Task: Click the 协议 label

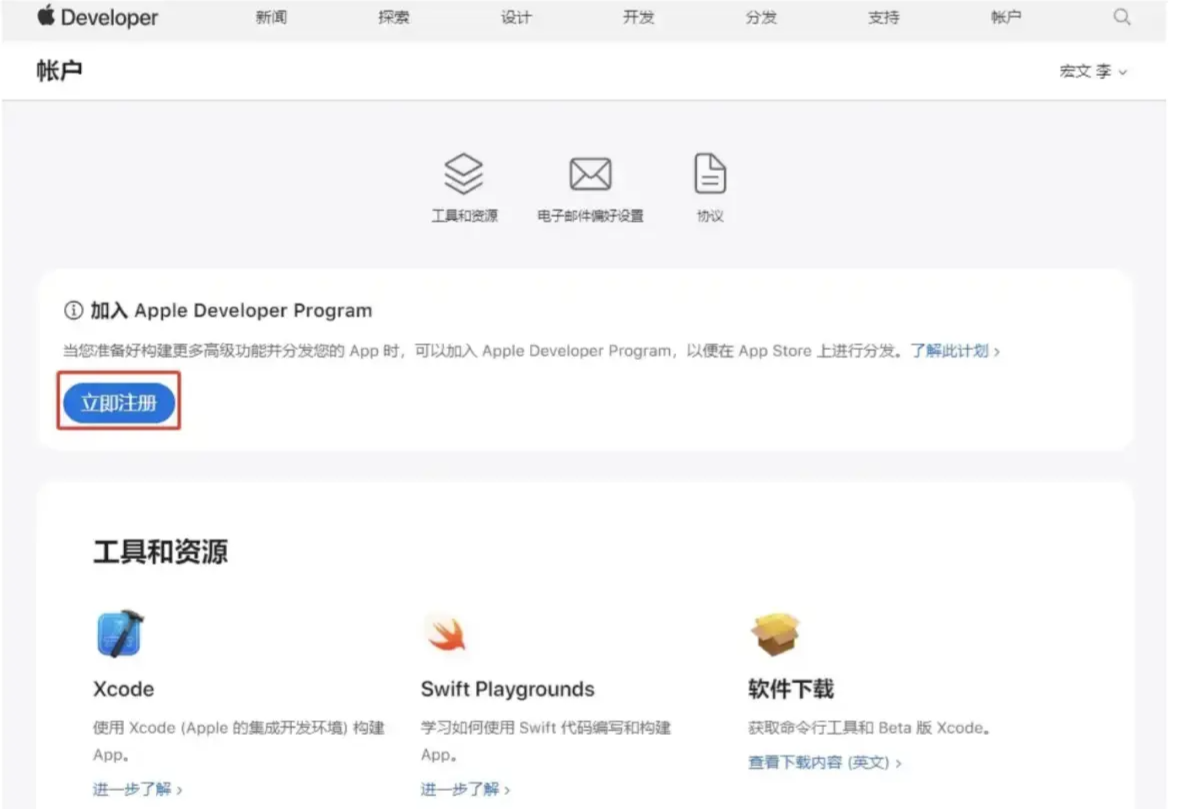Action: (x=710, y=216)
